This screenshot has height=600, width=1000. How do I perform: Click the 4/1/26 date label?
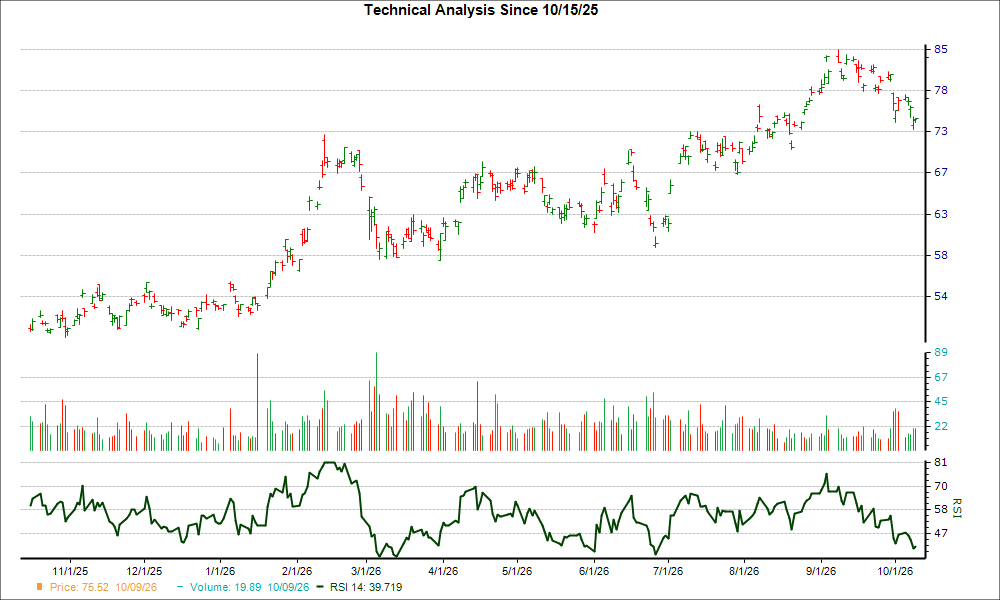(443, 571)
